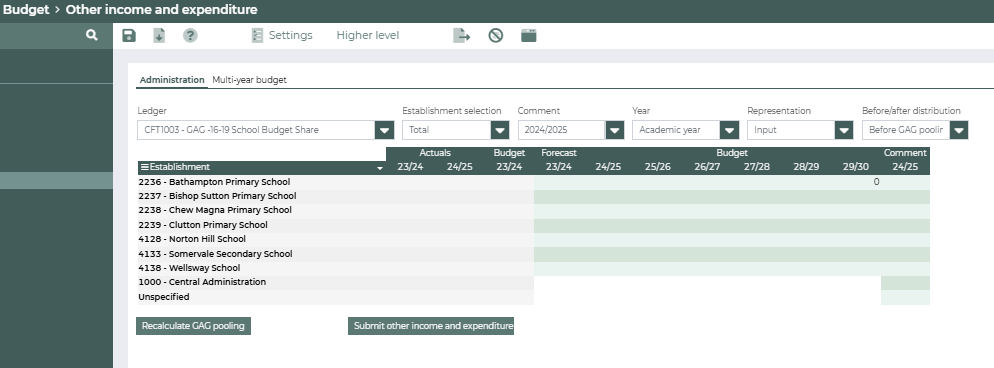Screen dimensions: 994x368
Task: Switch to the Administration tab
Action: pos(172,80)
